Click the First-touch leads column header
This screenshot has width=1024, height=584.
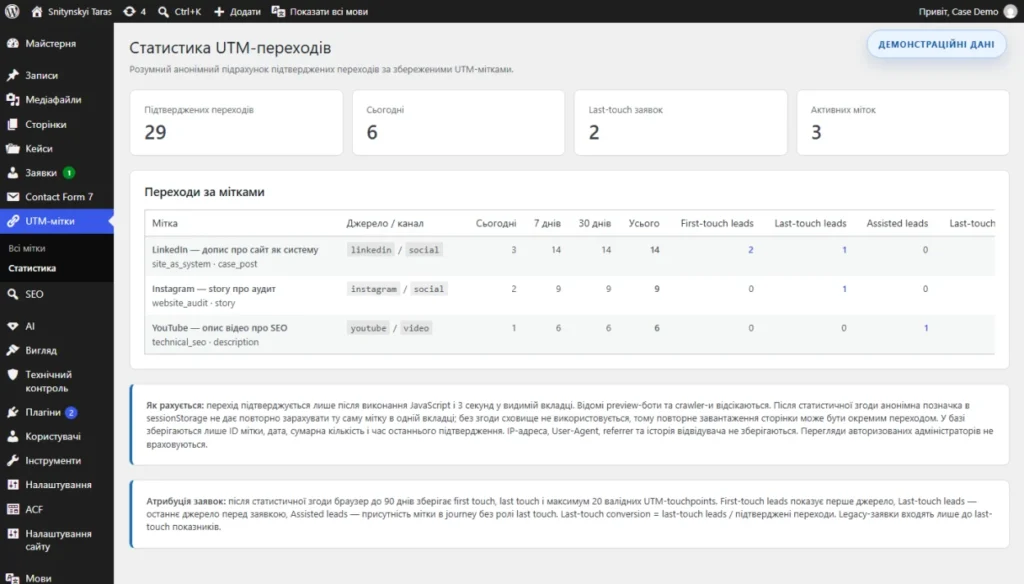(716, 223)
